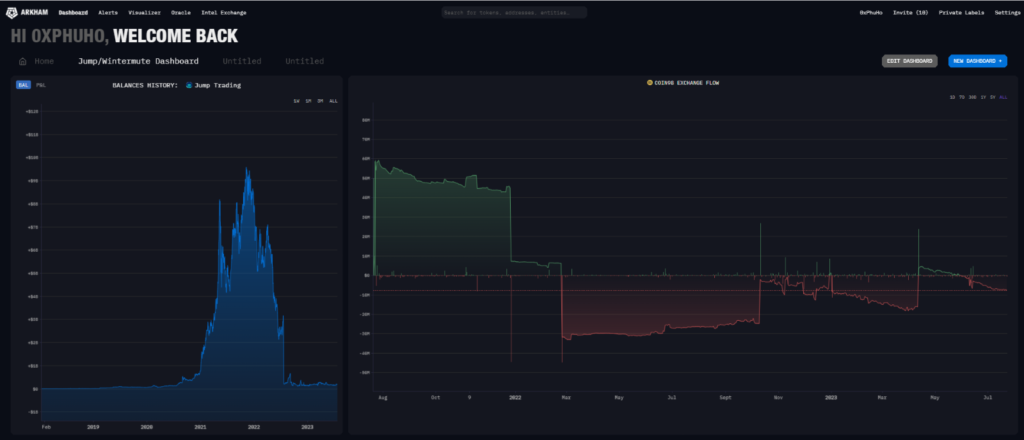Select 1M range on balances chart
Viewport: 1024px width, 440px height.
308,101
